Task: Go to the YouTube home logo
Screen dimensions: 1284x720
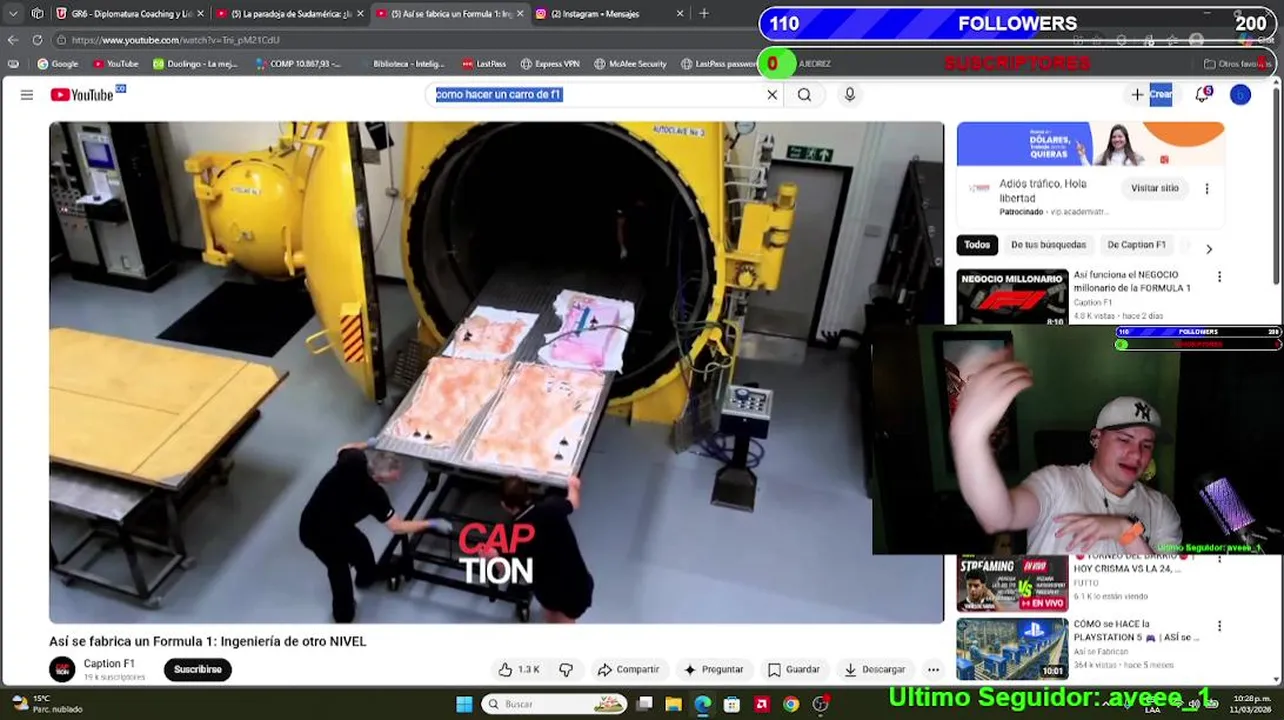Action: pos(83,94)
